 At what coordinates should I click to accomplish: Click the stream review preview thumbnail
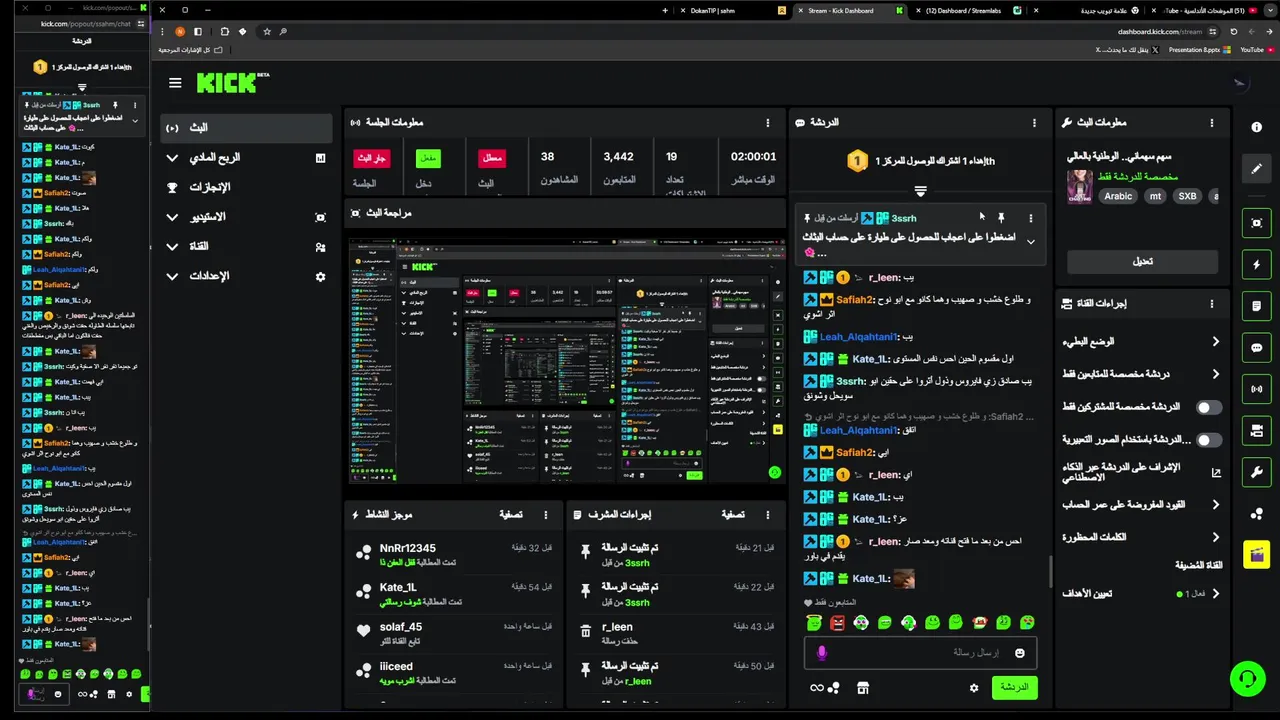[565, 361]
